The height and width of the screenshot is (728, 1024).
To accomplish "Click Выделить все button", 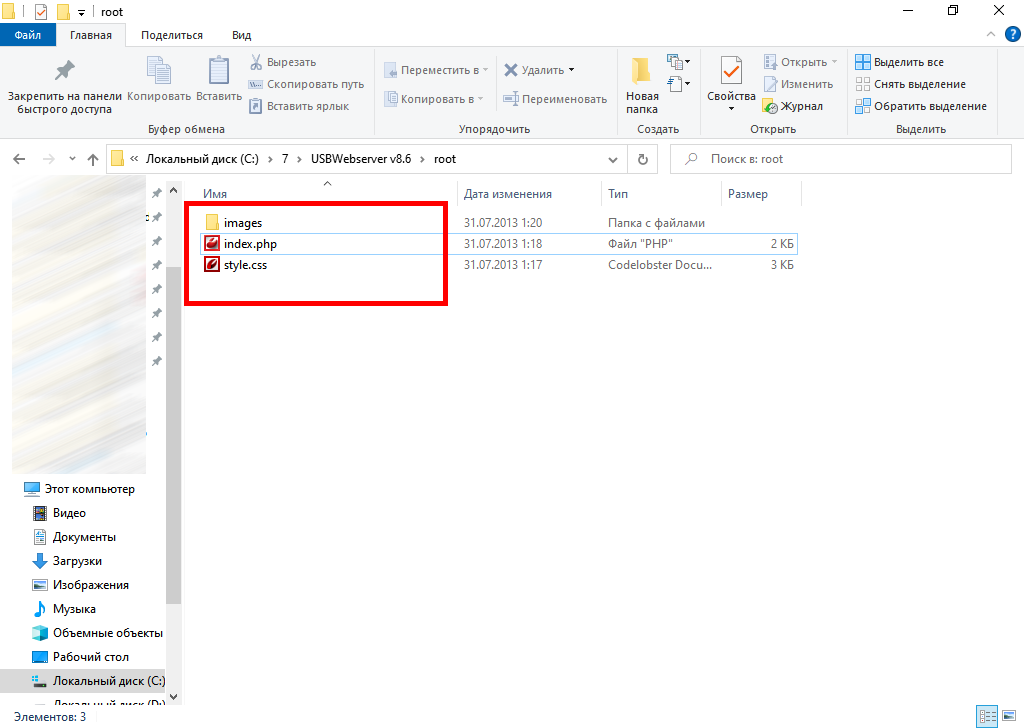I will (899, 62).
